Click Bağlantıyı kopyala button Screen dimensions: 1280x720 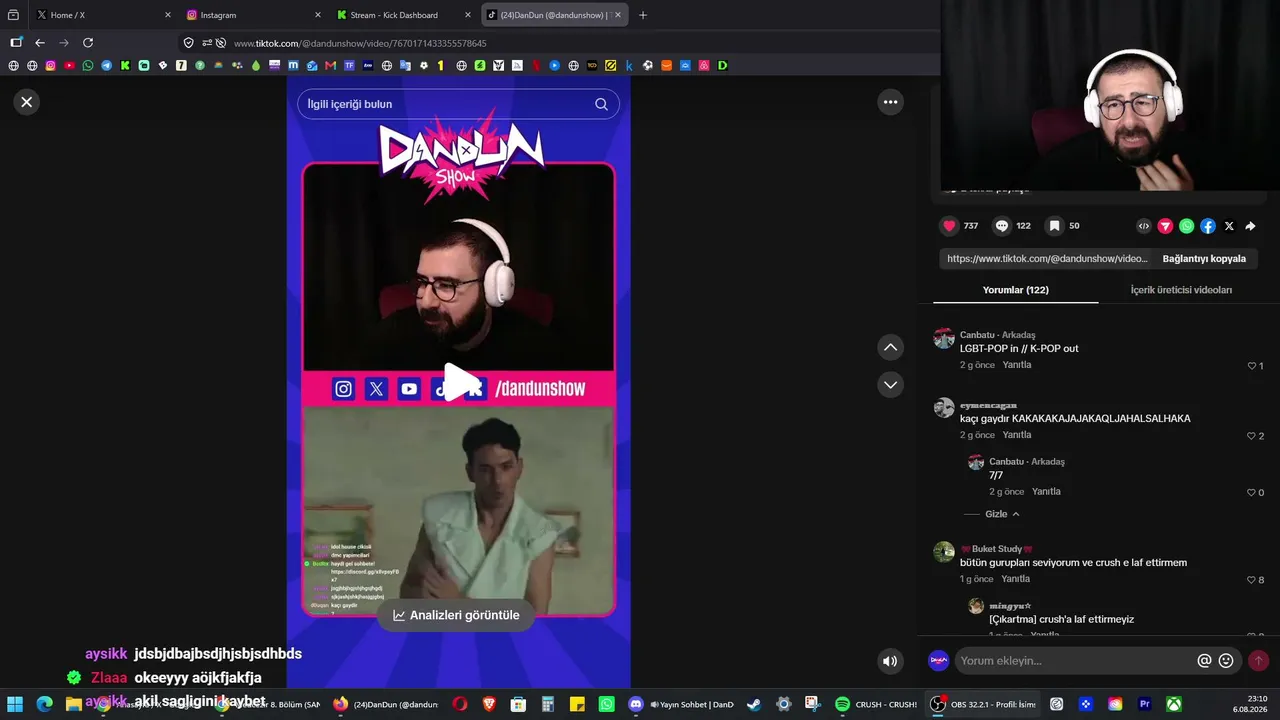click(1204, 259)
